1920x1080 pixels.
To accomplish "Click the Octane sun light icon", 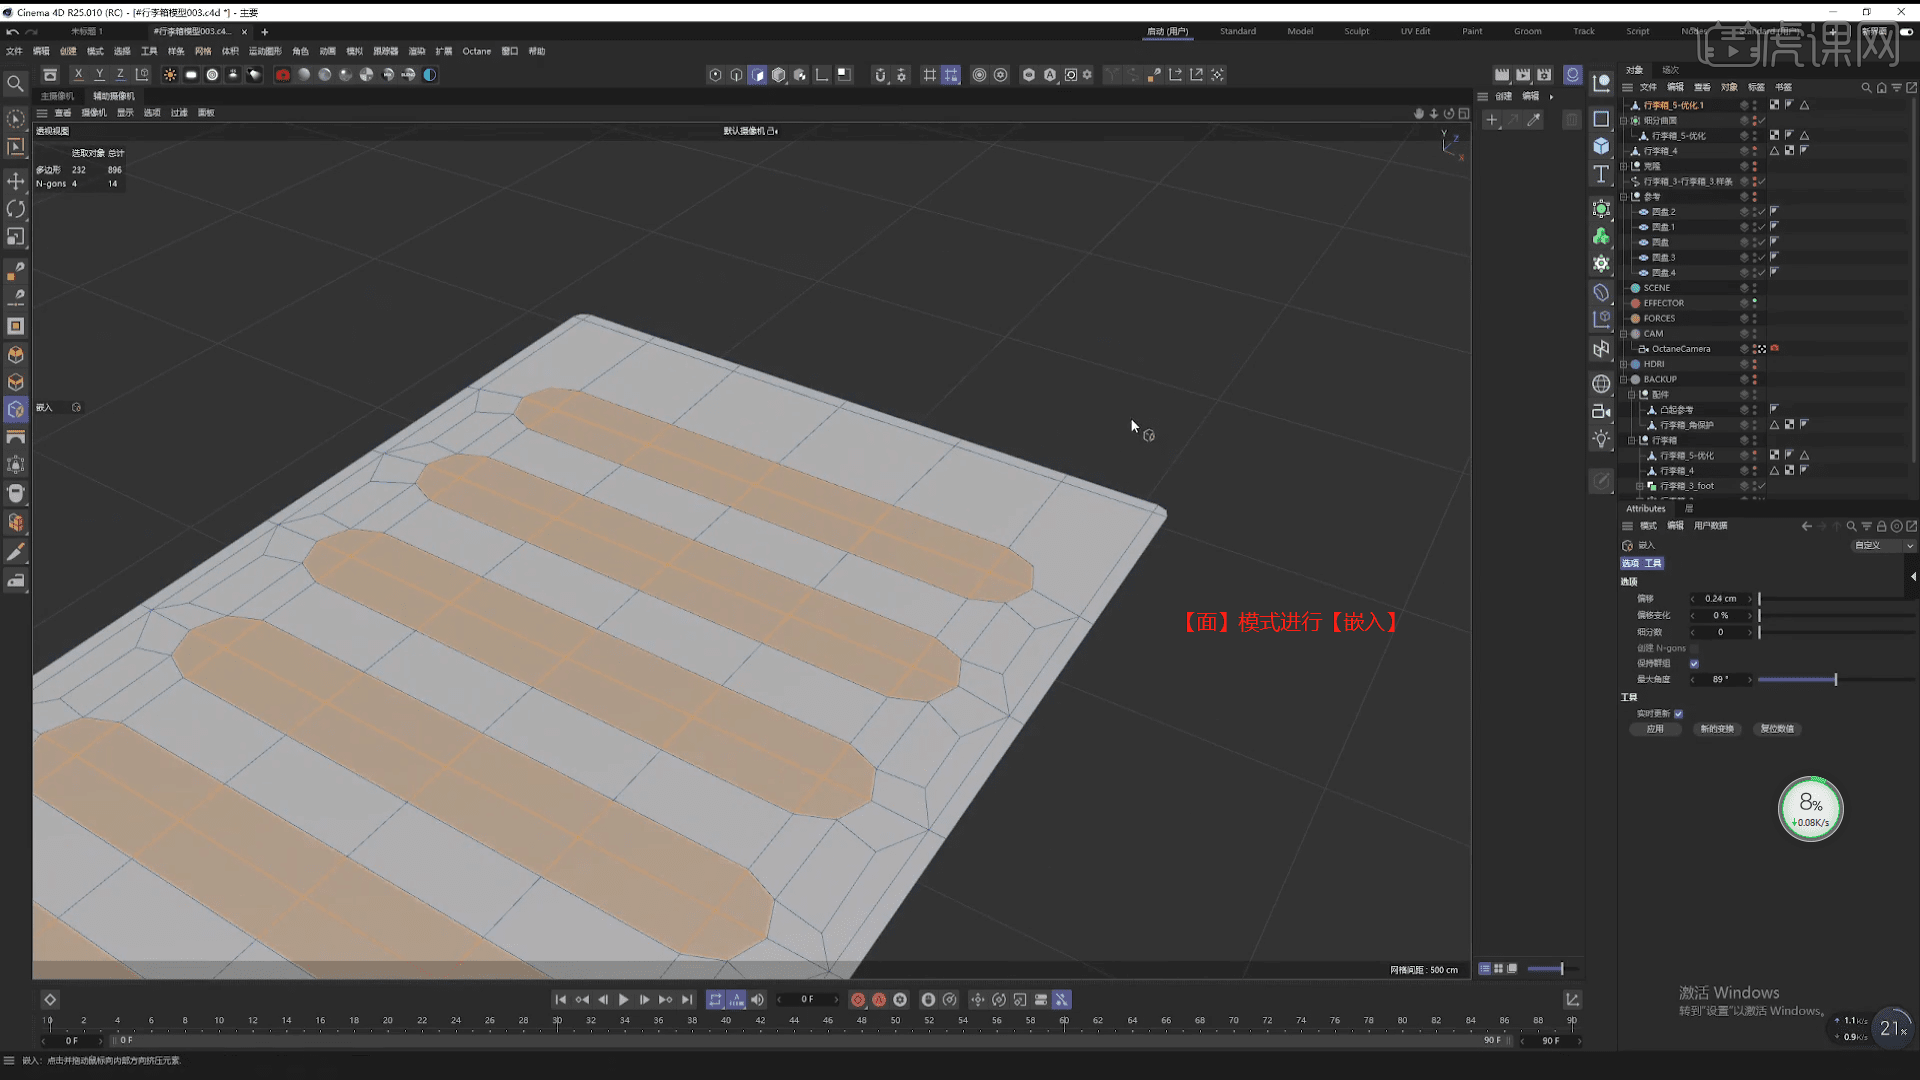I will pyautogui.click(x=170, y=75).
